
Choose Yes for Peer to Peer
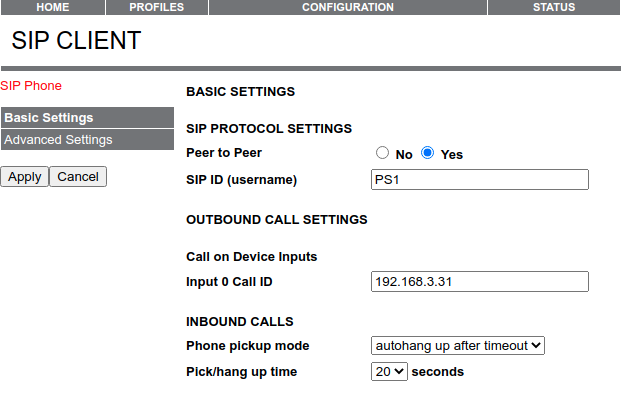428,154
